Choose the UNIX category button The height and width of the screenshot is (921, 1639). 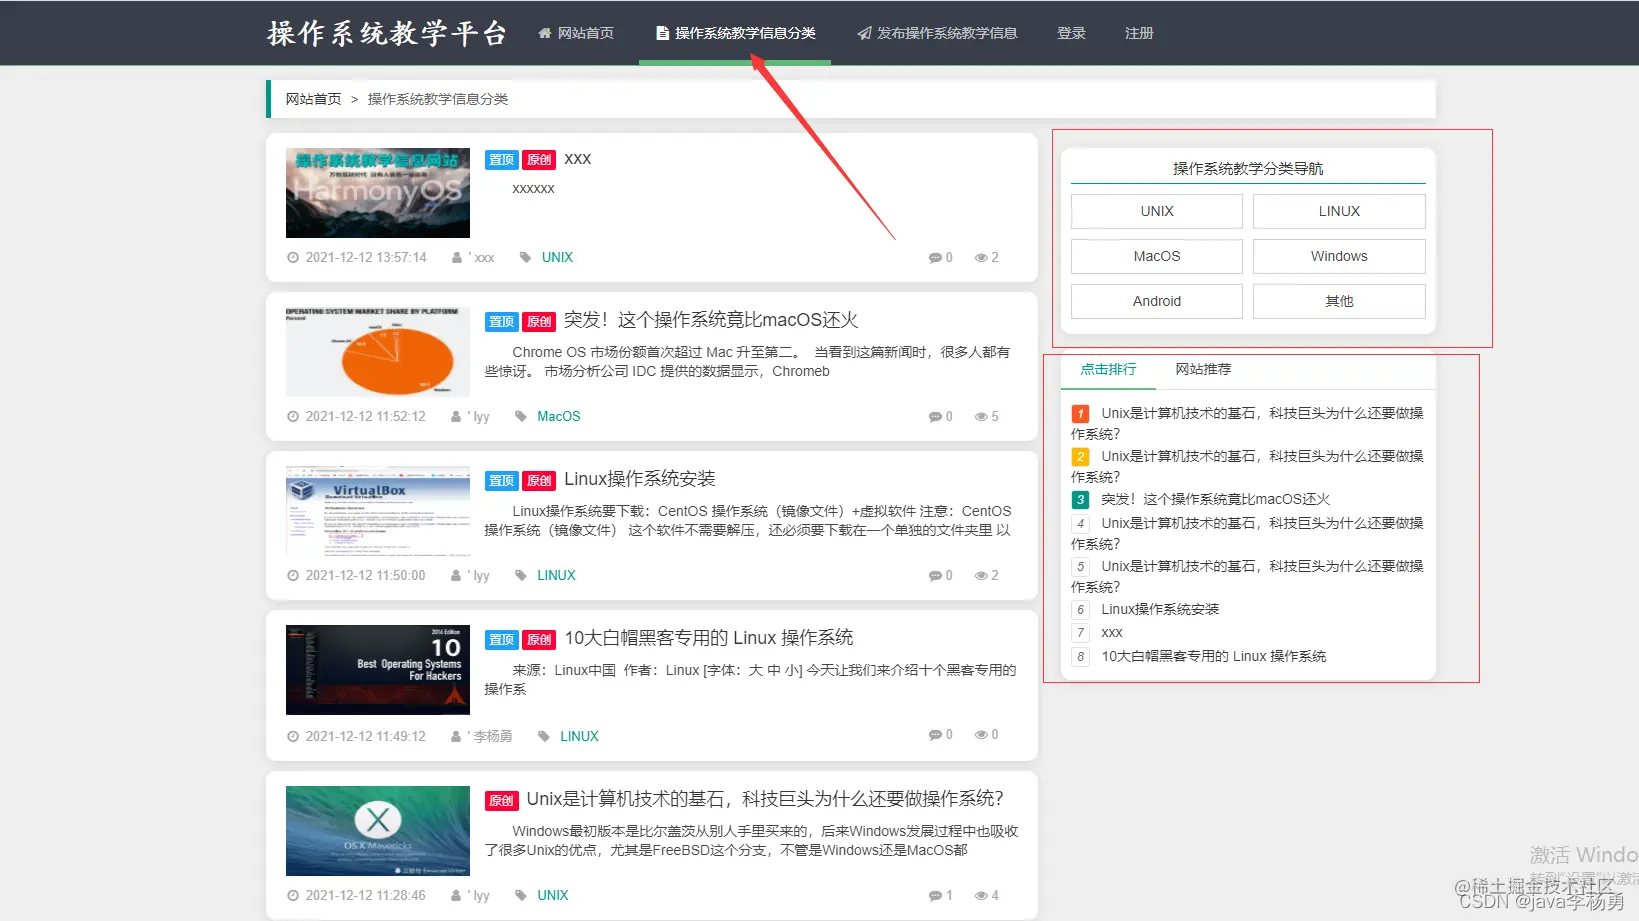click(1157, 211)
